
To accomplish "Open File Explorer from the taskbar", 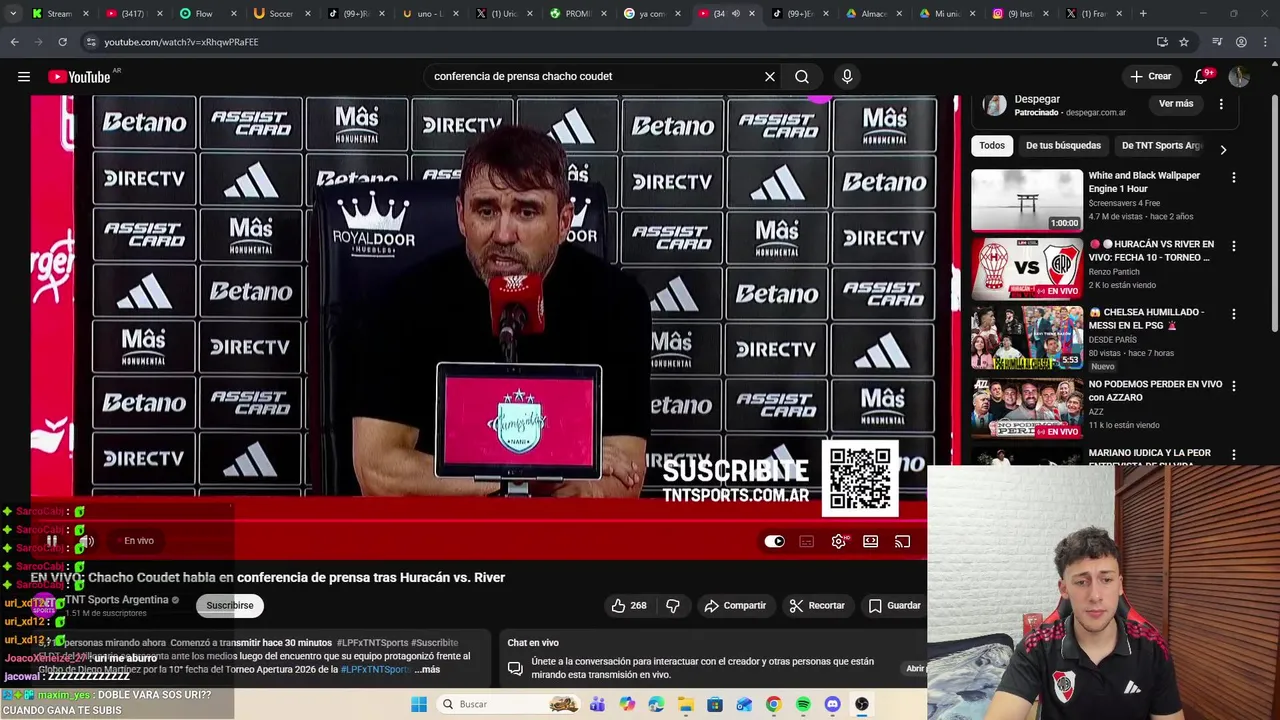I will pyautogui.click(x=686, y=704).
